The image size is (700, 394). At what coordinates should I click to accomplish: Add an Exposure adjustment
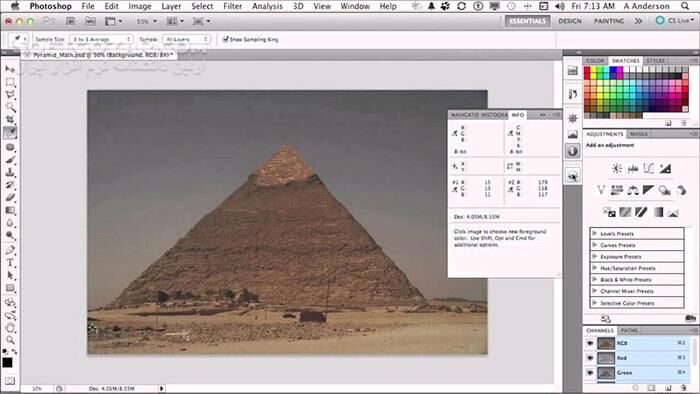665,168
